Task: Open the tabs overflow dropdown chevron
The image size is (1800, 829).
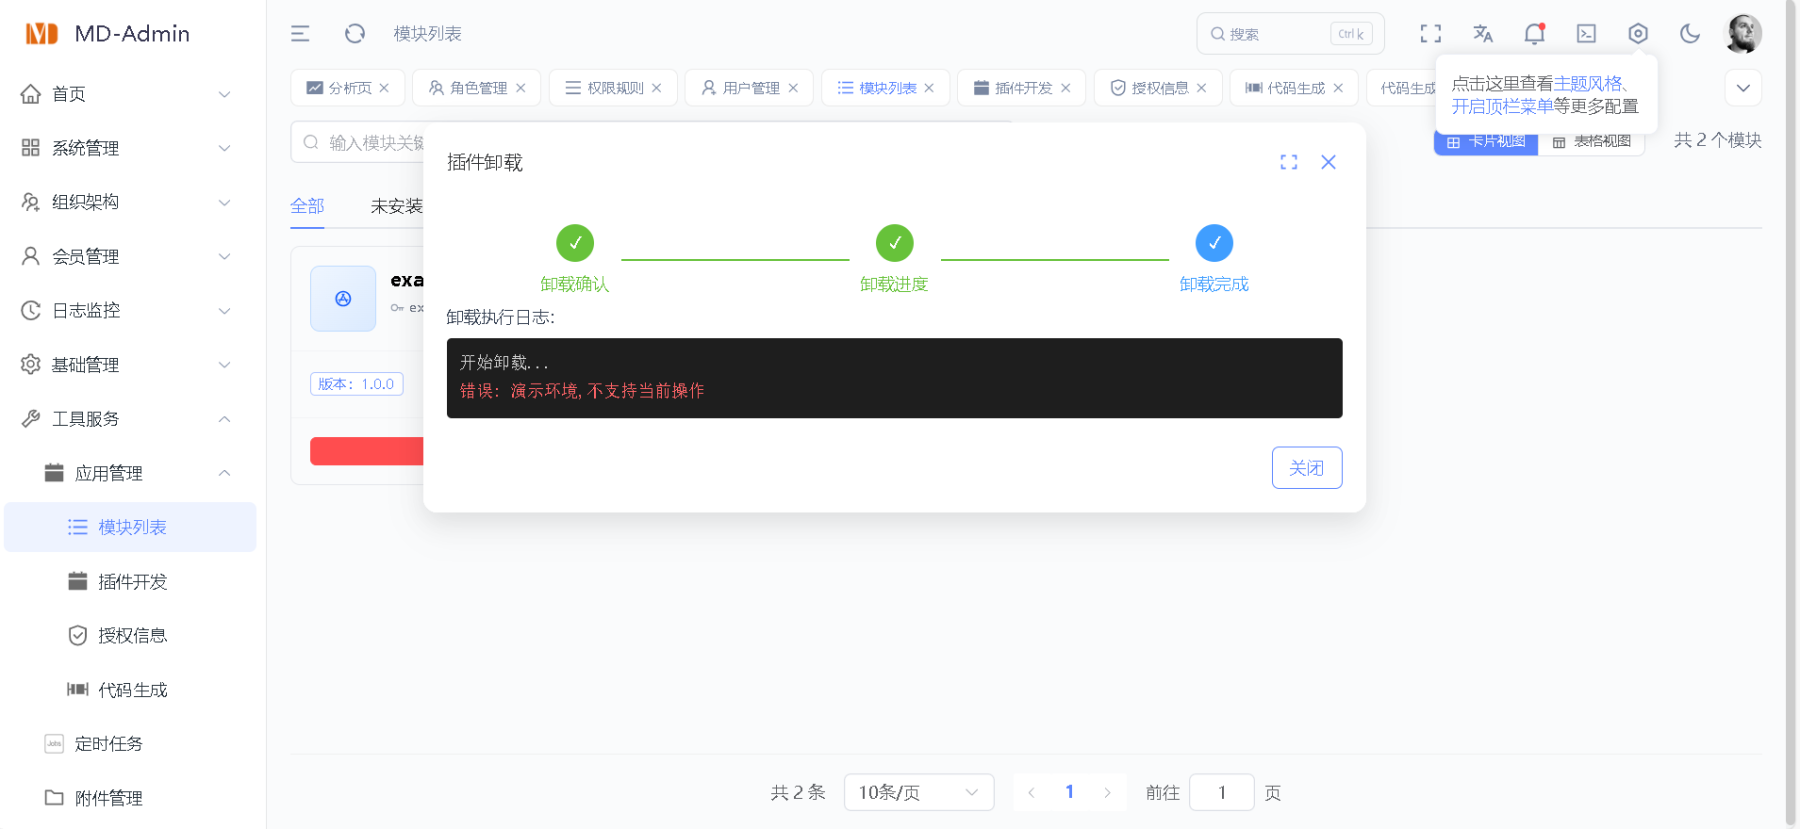Action: (x=1743, y=88)
